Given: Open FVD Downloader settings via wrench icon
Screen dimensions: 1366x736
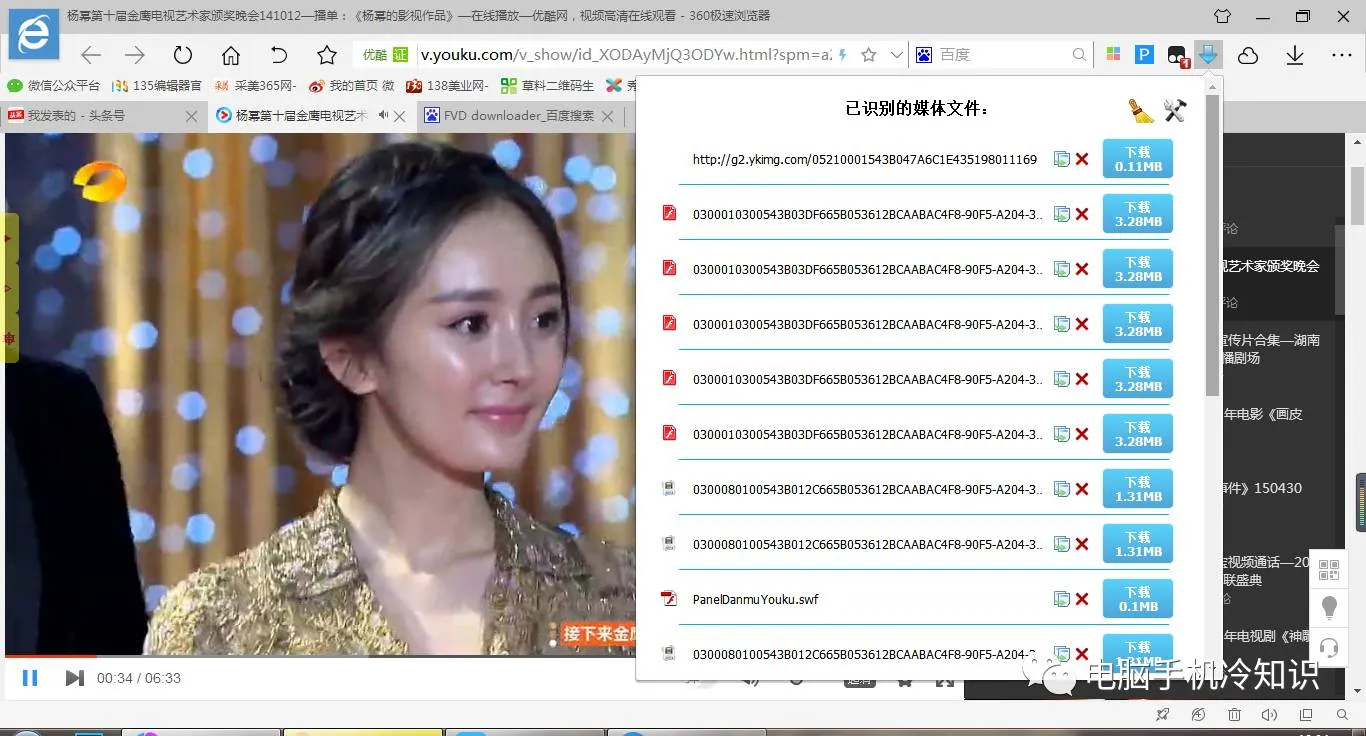Looking at the screenshot, I should click(x=1176, y=110).
